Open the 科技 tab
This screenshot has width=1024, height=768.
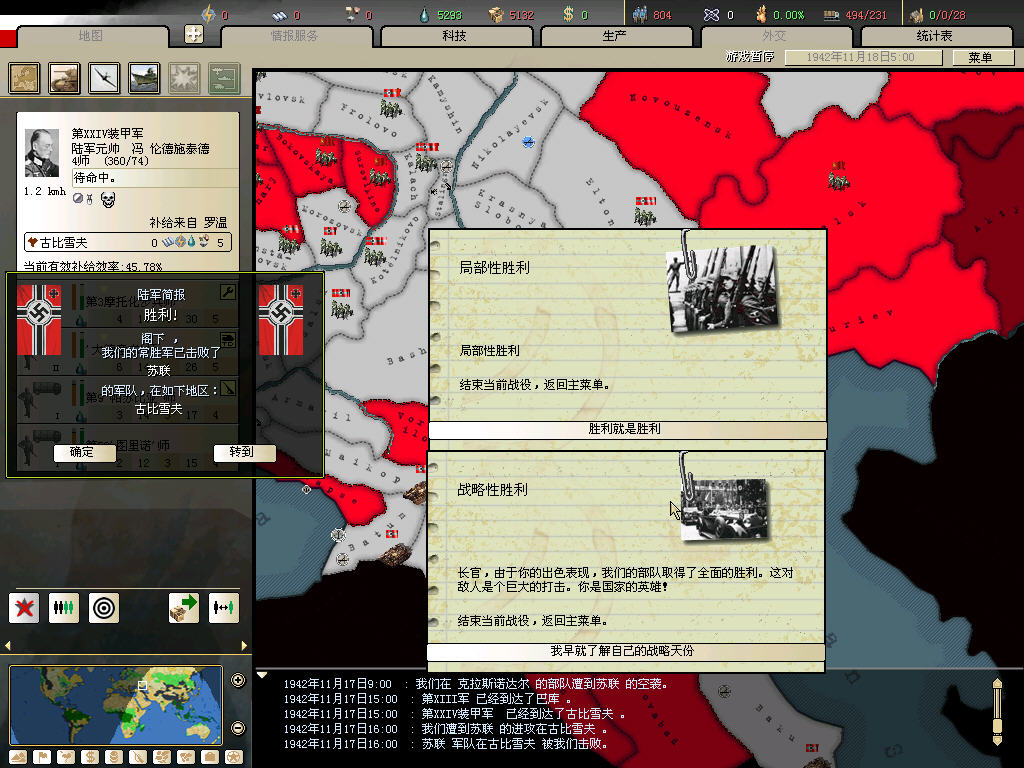(x=455, y=36)
